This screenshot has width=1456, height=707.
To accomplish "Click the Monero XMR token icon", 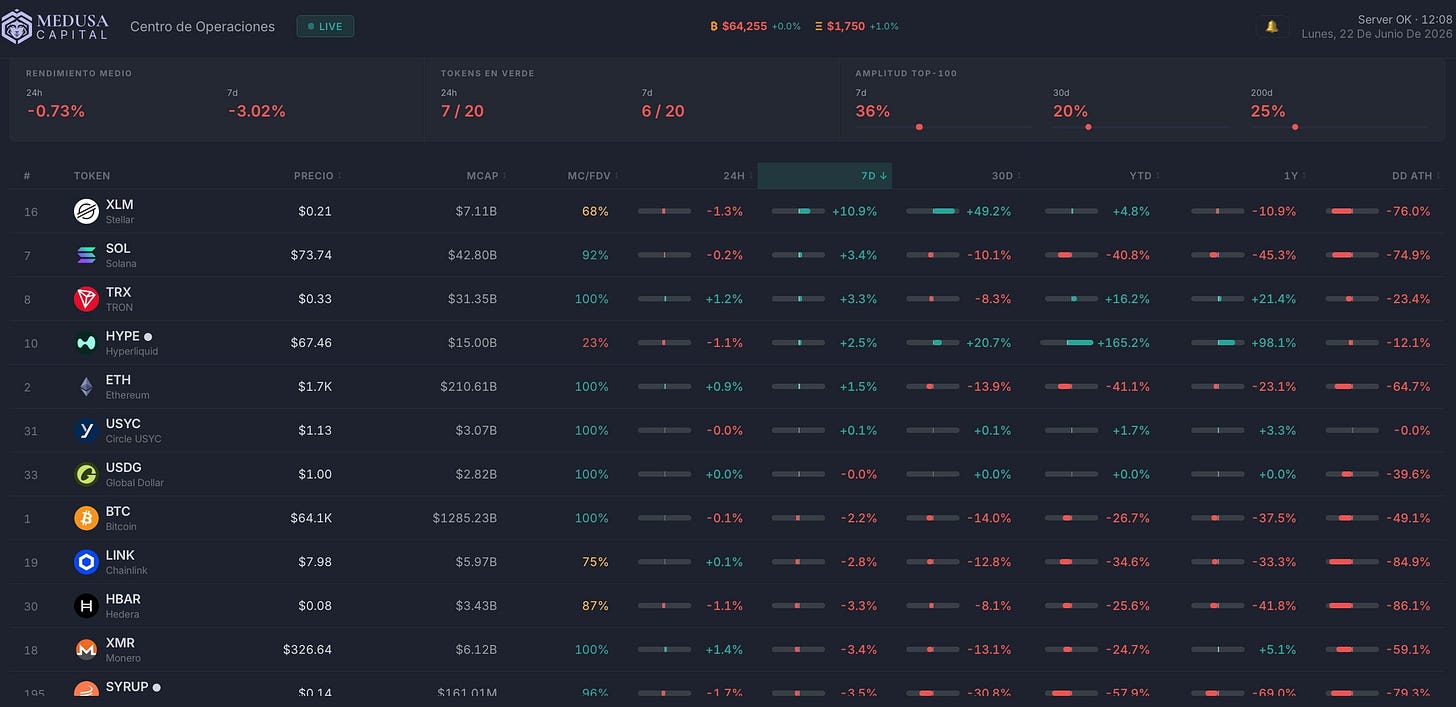I will [86, 650].
